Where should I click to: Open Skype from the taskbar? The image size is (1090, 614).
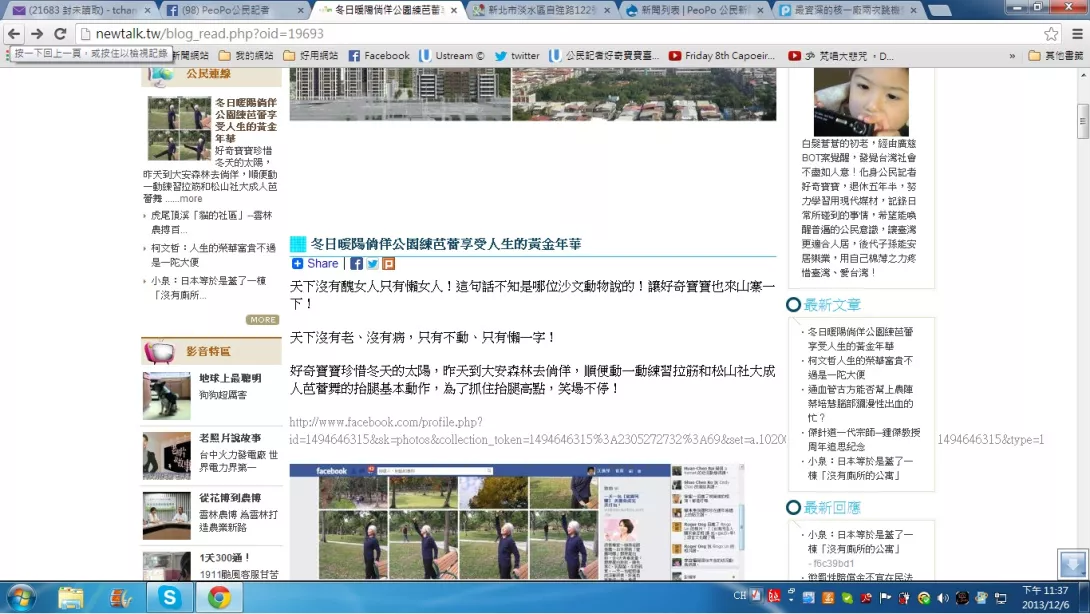pos(169,597)
